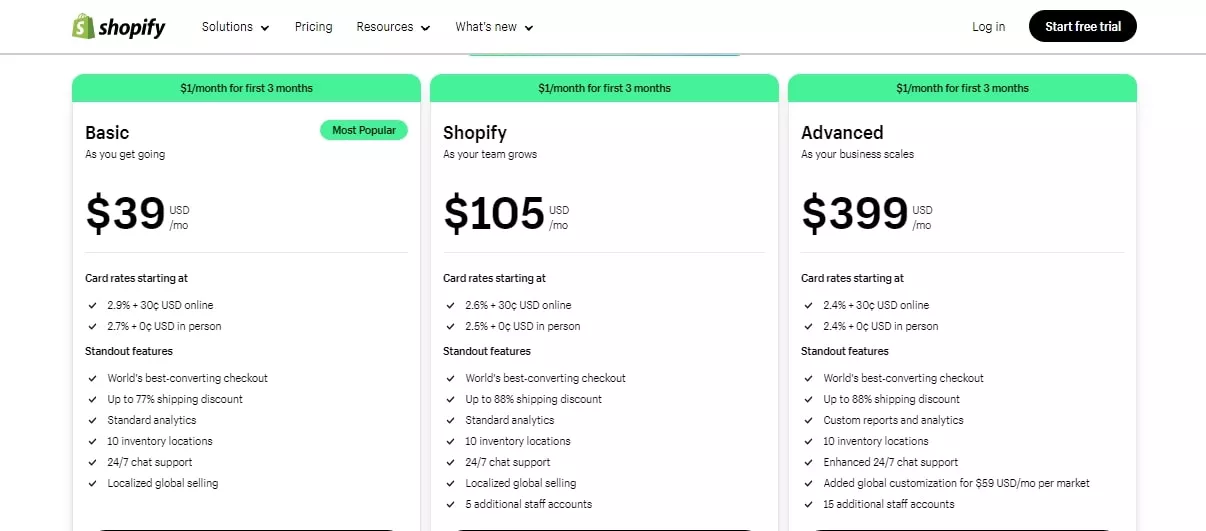The image size is (1206, 531).
Task: Click the $105 price
Action: [494, 213]
